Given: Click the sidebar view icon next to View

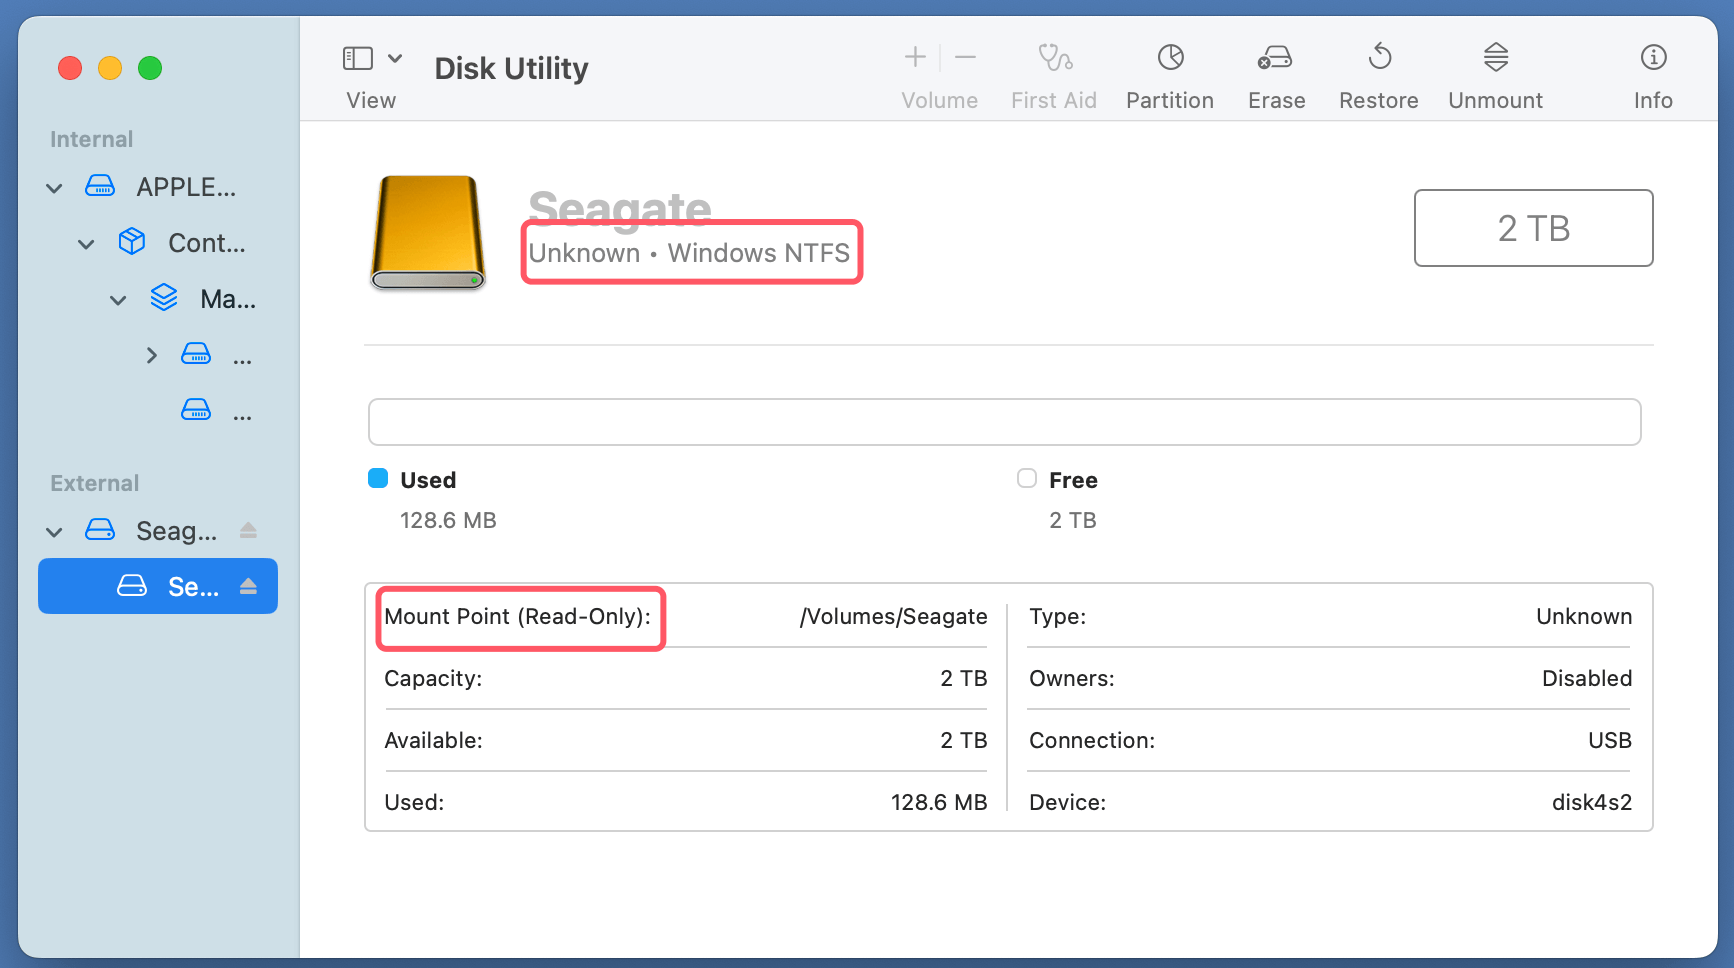Looking at the screenshot, I should [357, 57].
